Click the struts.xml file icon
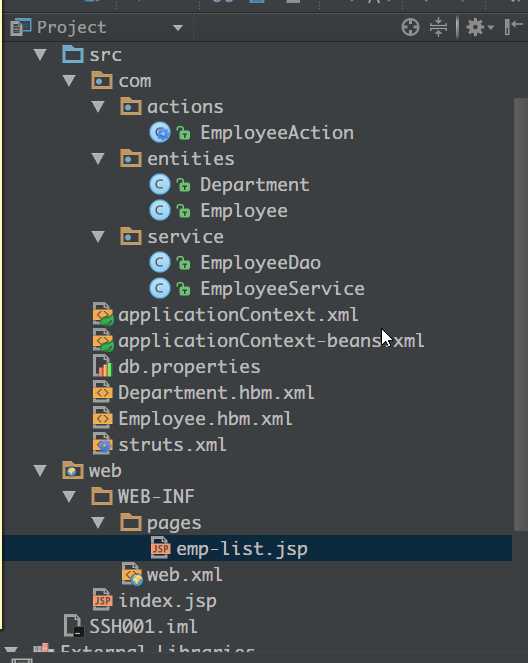Viewport: 528px width, 663px height. pos(103,444)
